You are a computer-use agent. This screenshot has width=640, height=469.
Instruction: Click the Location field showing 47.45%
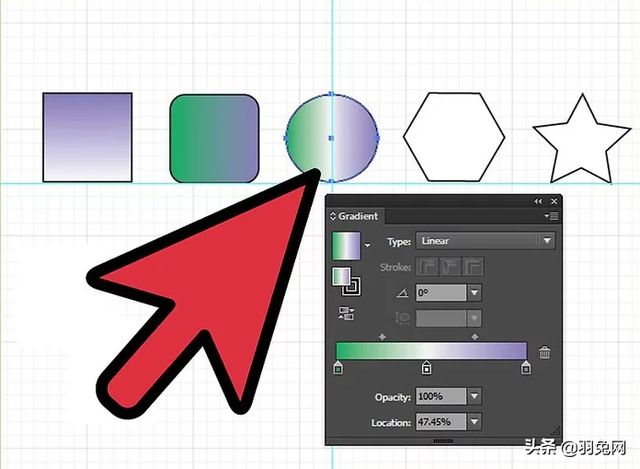(x=441, y=422)
